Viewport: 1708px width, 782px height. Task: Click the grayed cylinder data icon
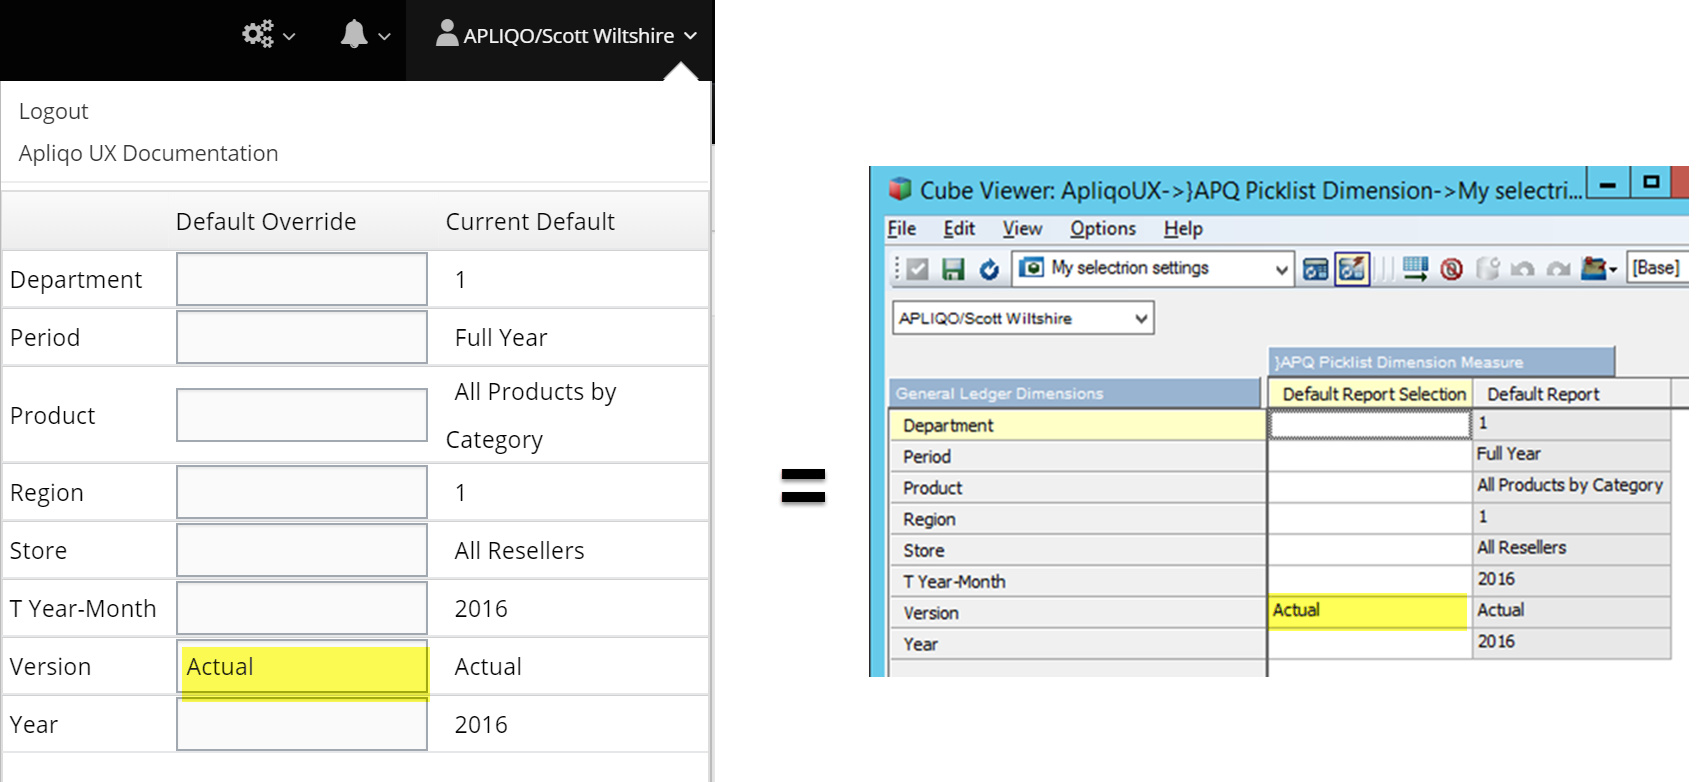tap(1488, 269)
